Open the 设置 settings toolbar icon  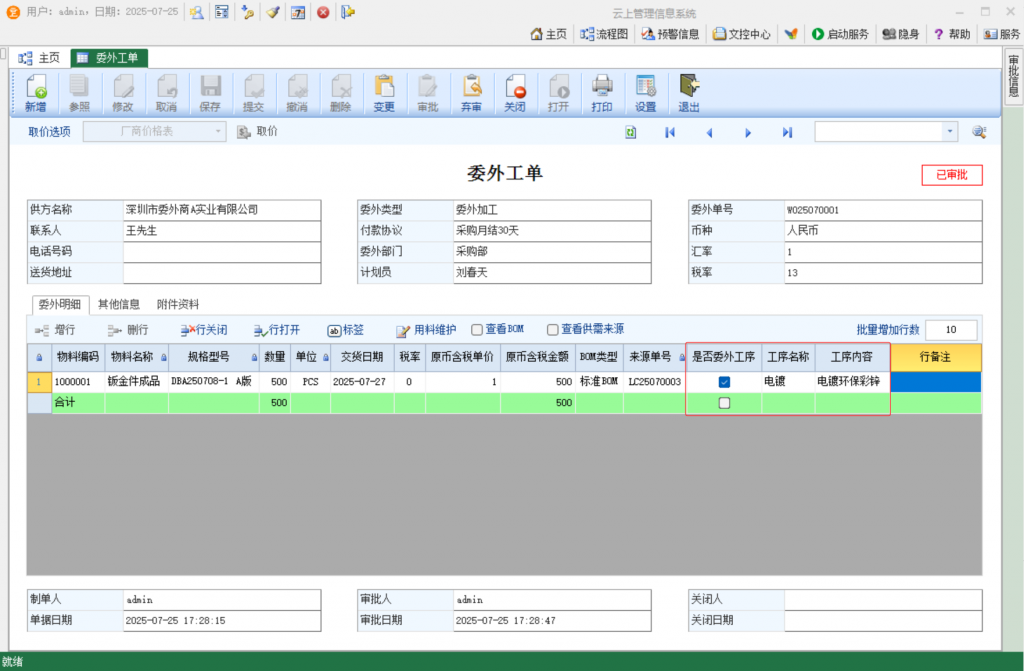point(645,93)
